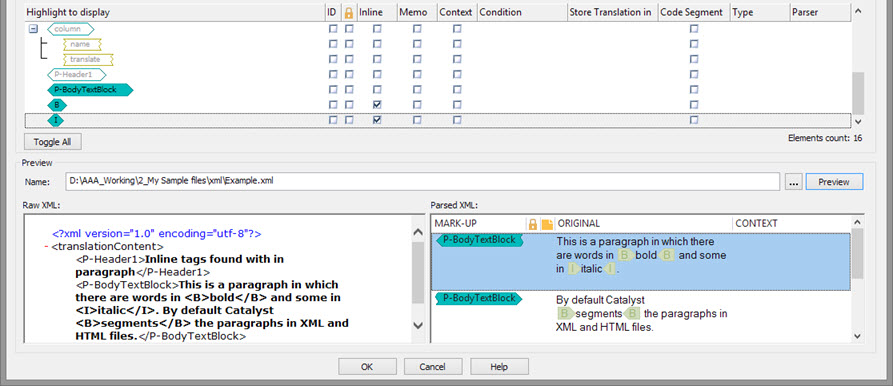Click the Toggle All button
The height and width of the screenshot is (386, 893).
[x=53, y=142]
